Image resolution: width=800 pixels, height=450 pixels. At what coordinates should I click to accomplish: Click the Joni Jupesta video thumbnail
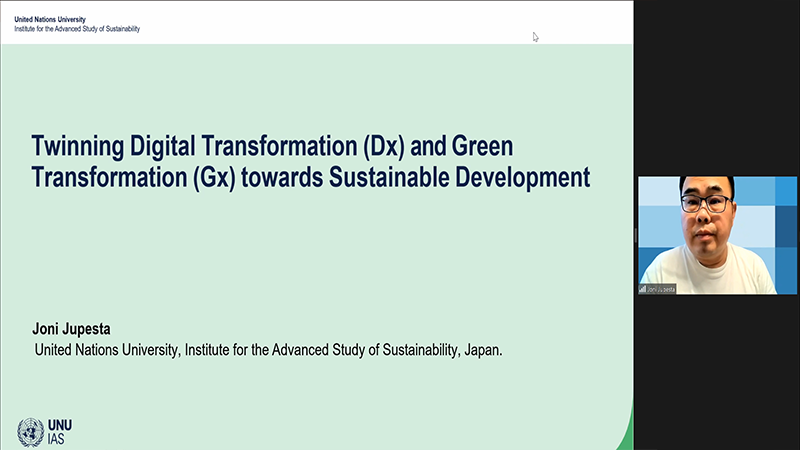pos(717,235)
